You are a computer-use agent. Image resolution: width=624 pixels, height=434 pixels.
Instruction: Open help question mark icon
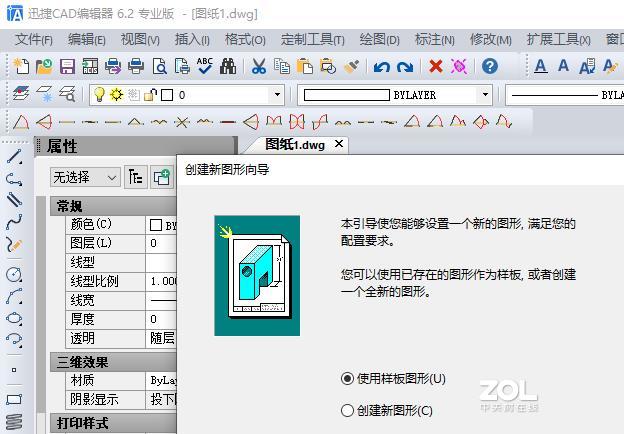tap(490, 66)
